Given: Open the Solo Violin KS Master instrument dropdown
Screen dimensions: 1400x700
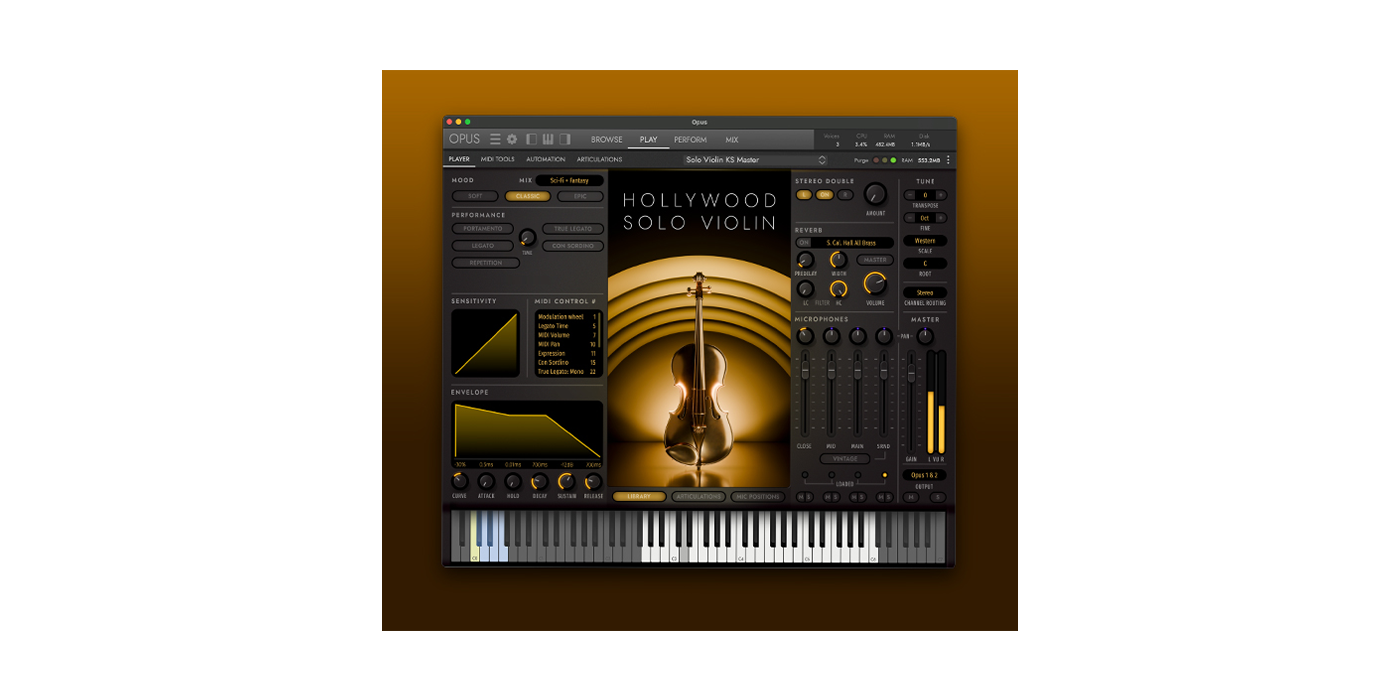Looking at the screenshot, I should click(x=756, y=160).
